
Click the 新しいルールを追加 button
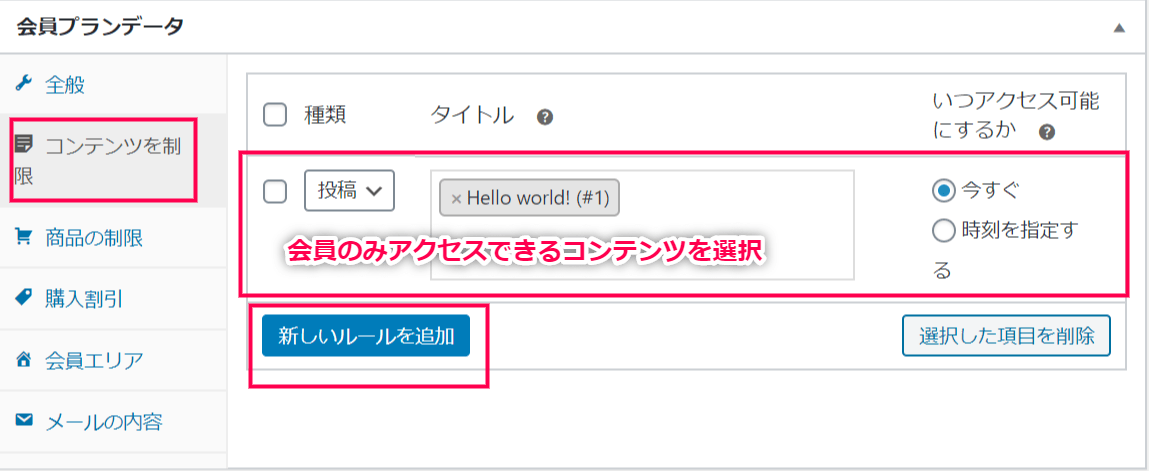pos(366,335)
